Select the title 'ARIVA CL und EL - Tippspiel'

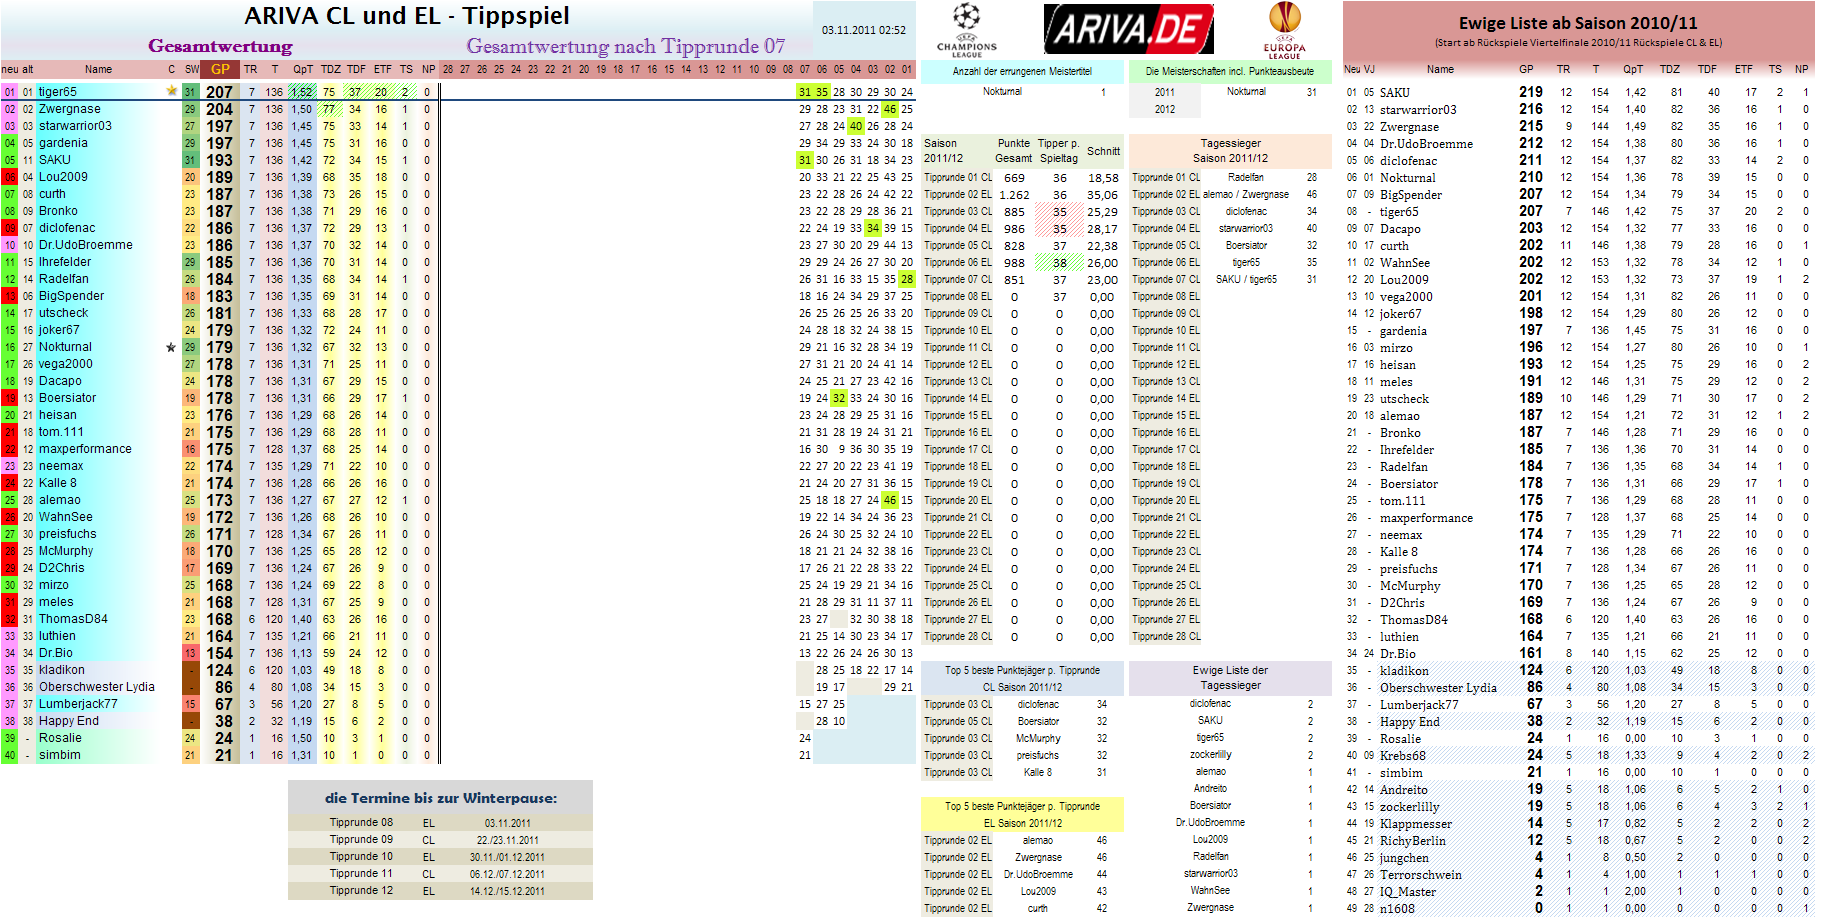pyautogui.click(x=407, y=16)
